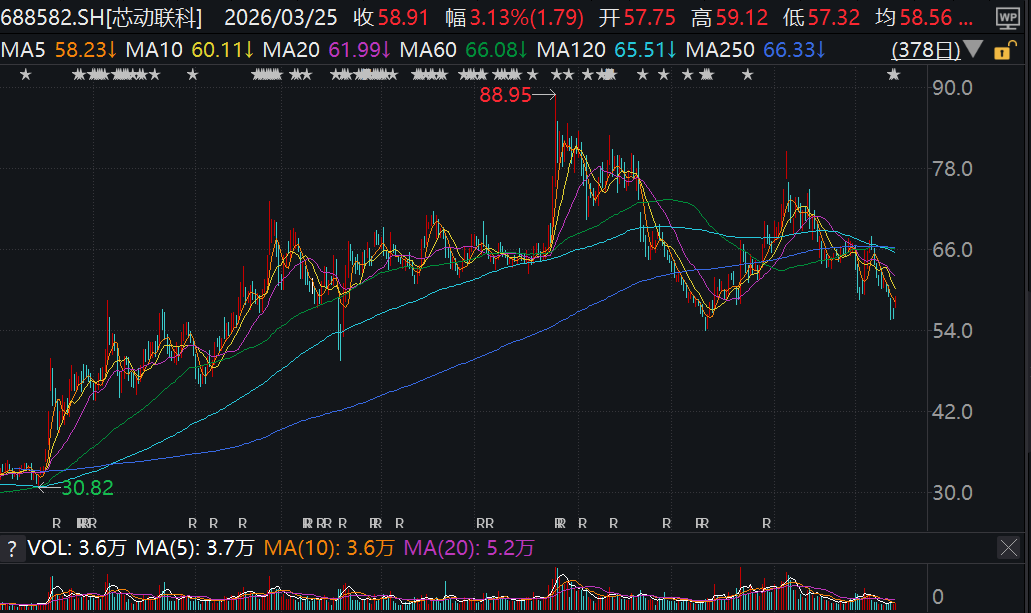Viewport: 1031px width, 613px height.
Task: Click the WP logo icon
Action: click(1007, 18)
